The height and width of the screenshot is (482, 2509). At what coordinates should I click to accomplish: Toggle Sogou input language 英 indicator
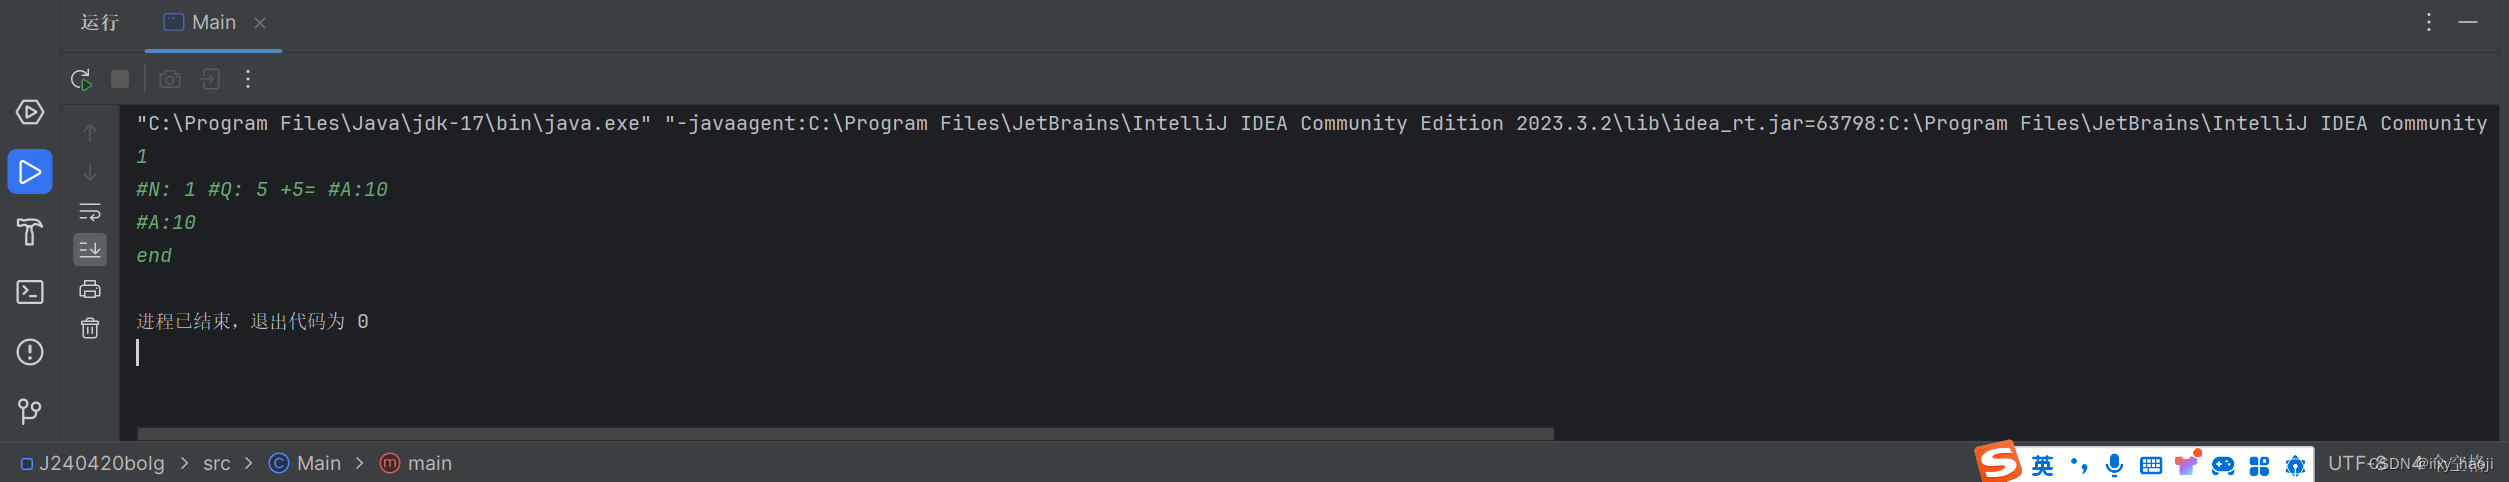point(2042,465)
